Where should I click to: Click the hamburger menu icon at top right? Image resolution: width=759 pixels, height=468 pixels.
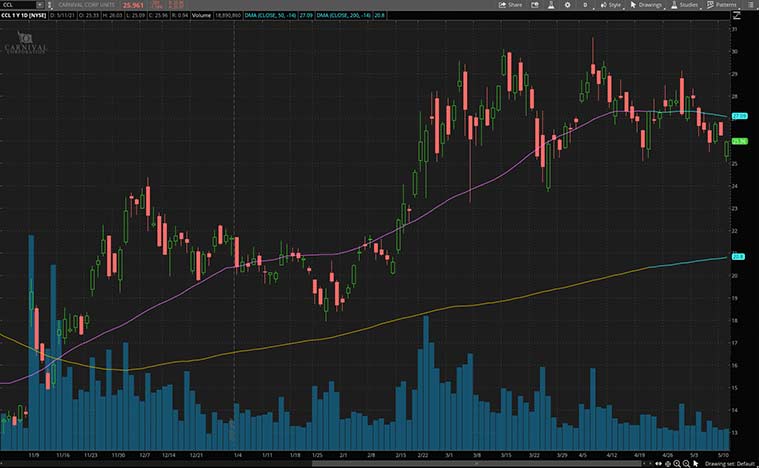[x=752, y=5]
